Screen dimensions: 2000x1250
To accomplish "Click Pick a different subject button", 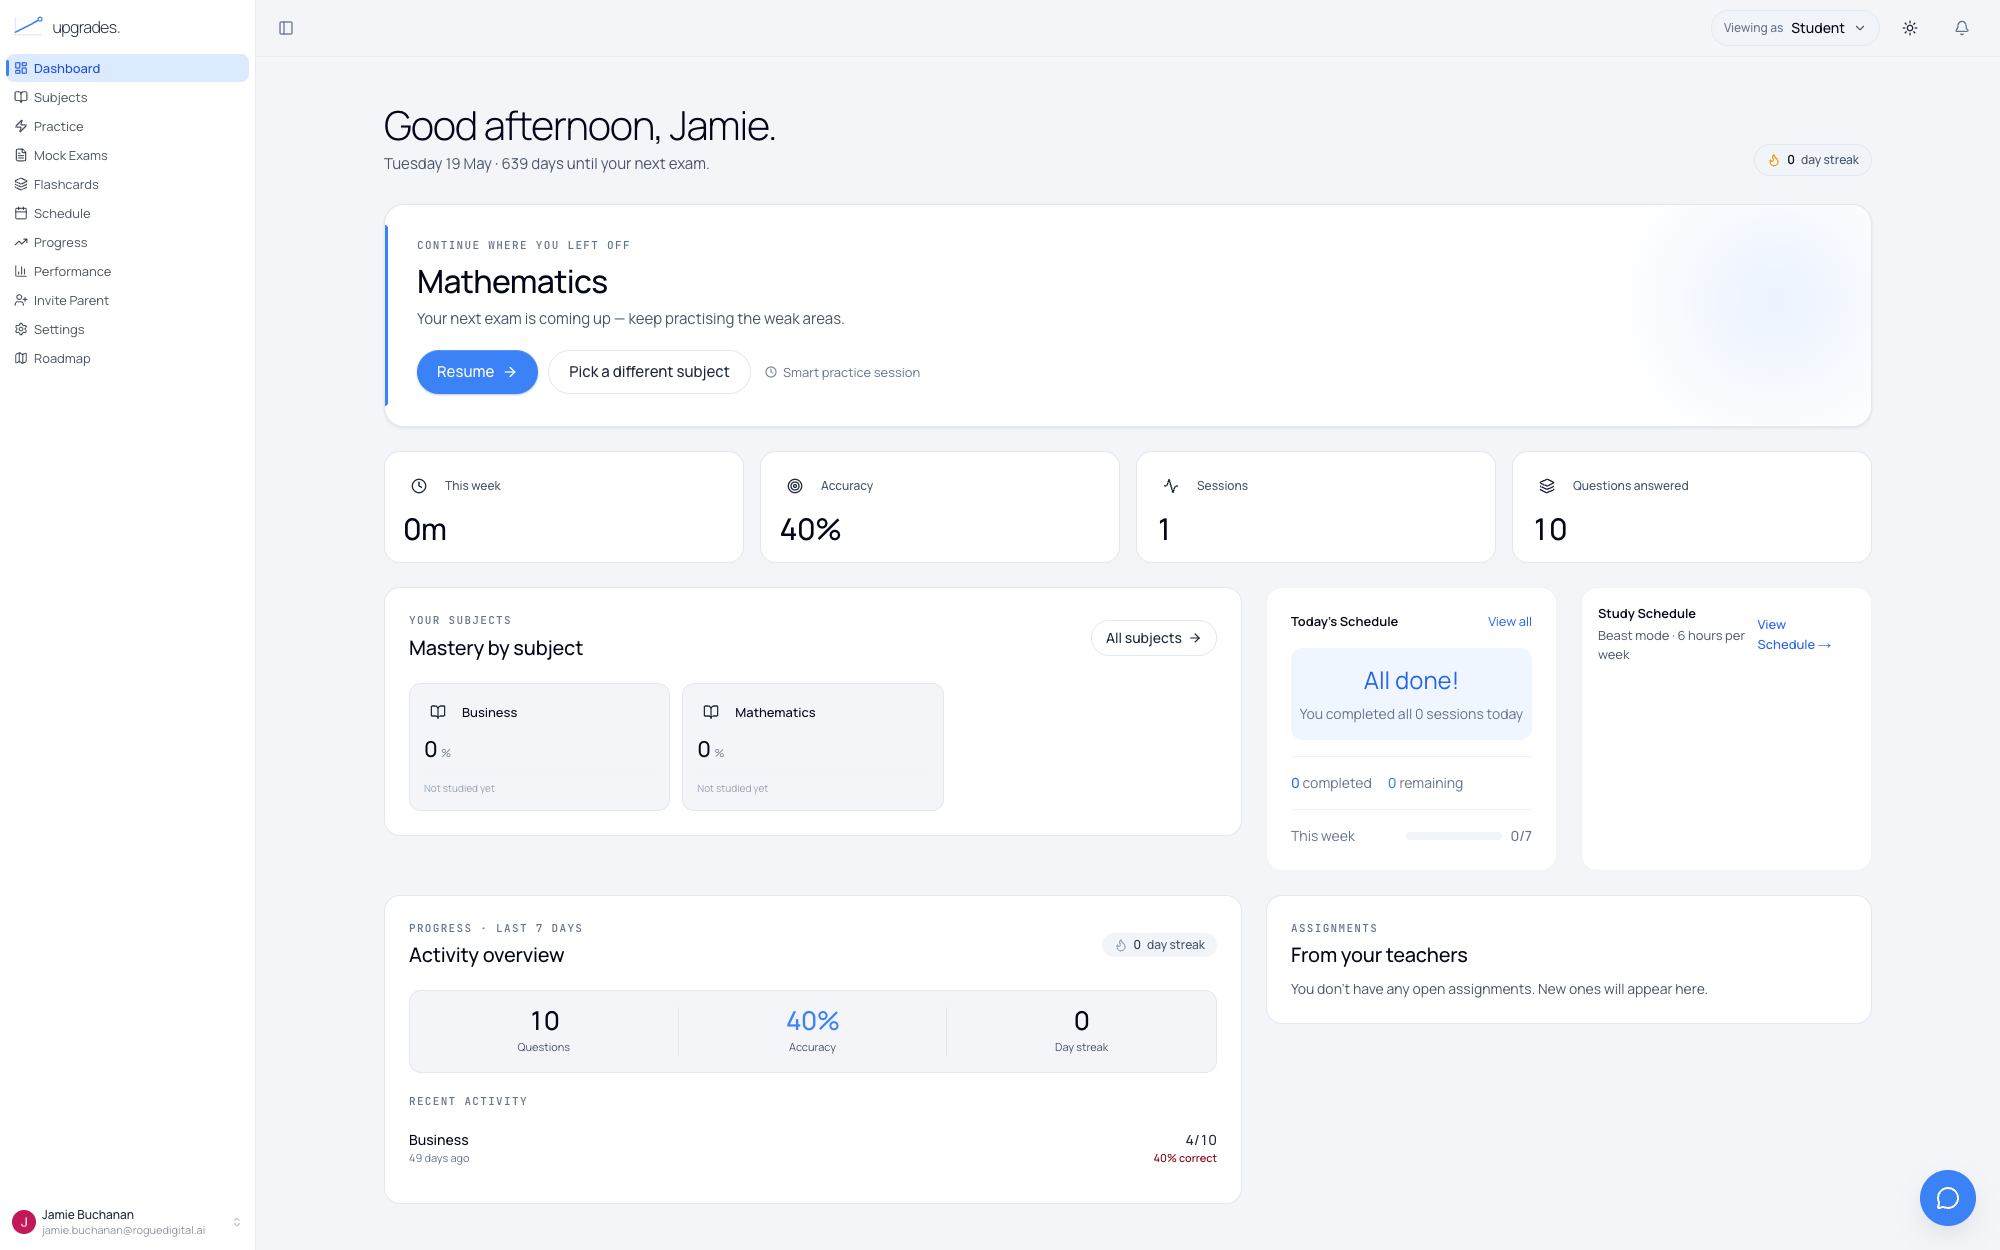I will point(649,372).
